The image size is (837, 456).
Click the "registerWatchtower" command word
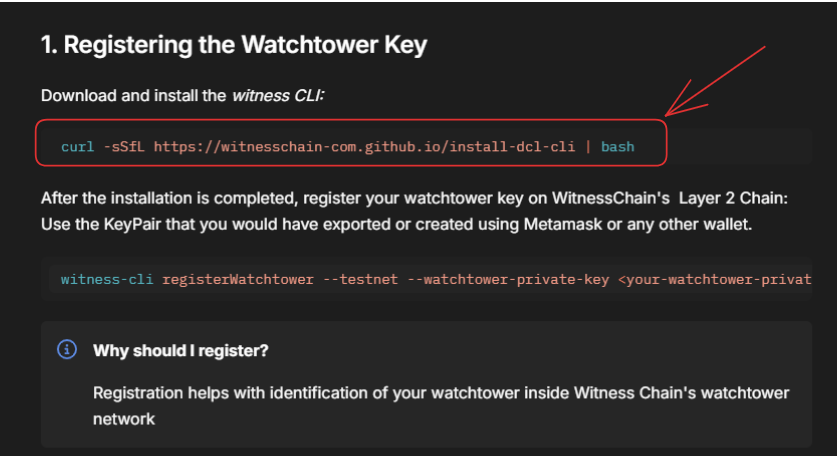click(x=238, y=279)
